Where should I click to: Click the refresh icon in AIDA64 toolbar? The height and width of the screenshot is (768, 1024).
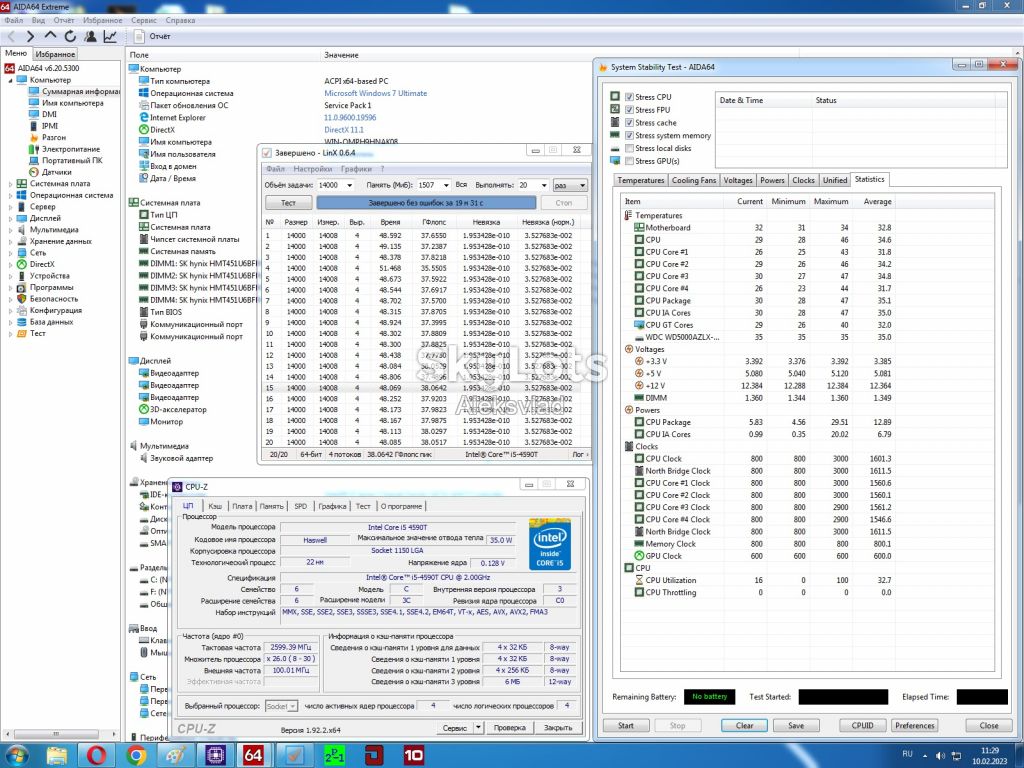(71, 37)
